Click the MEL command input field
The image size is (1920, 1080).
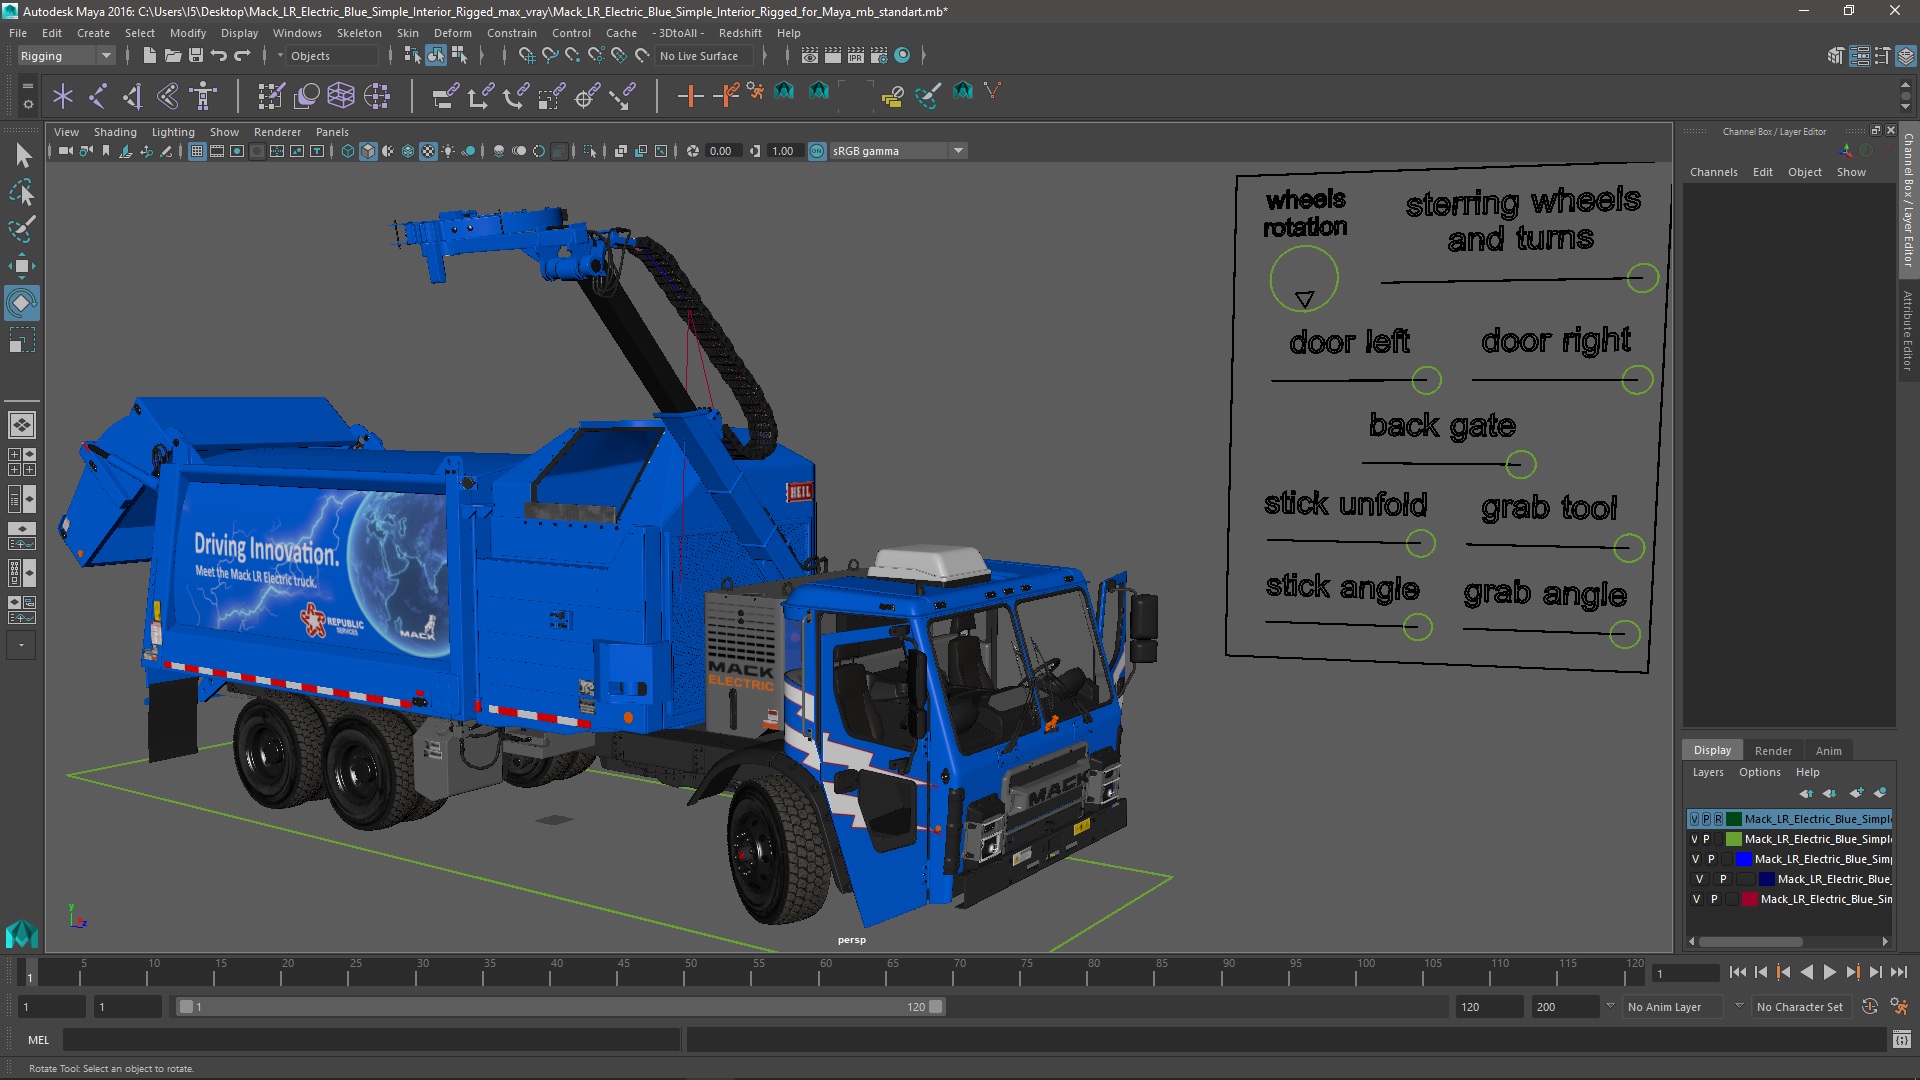[x=372, y=1040]
